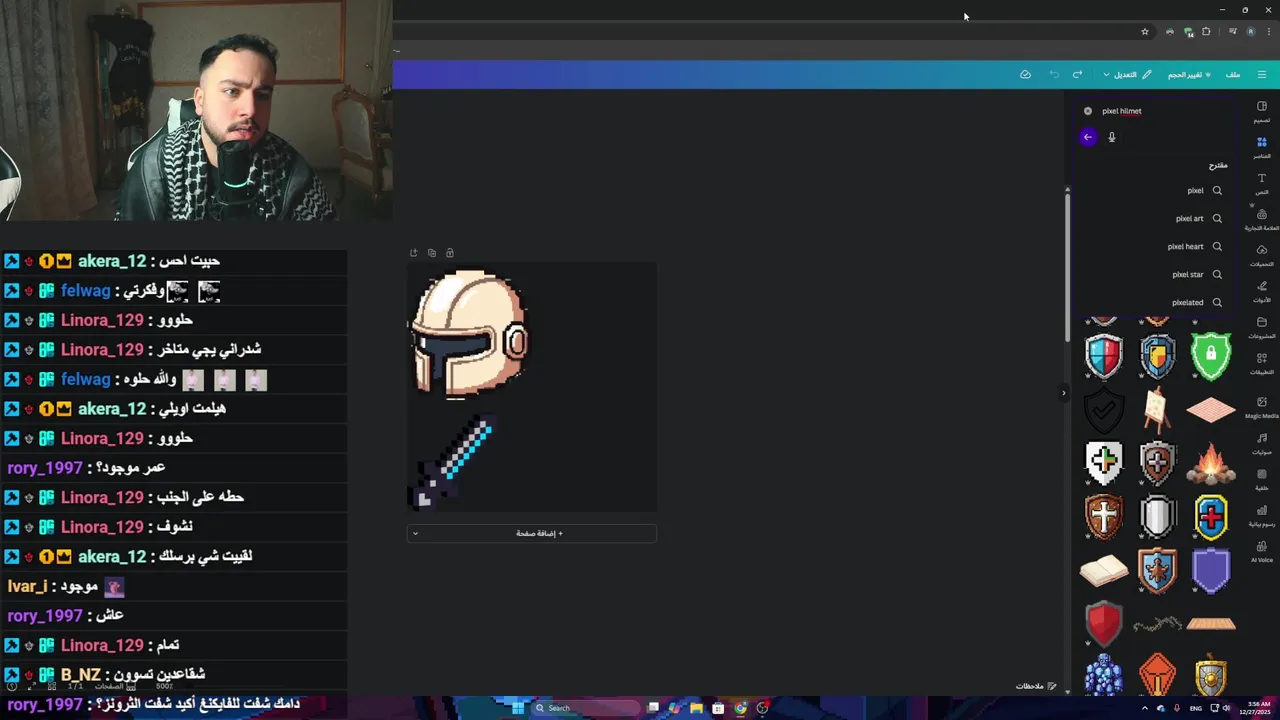Image resolution: width=1280 pixels, height=720 pixels.
Task: Pick the white shield with green cross
Action: click(1104, 463)
